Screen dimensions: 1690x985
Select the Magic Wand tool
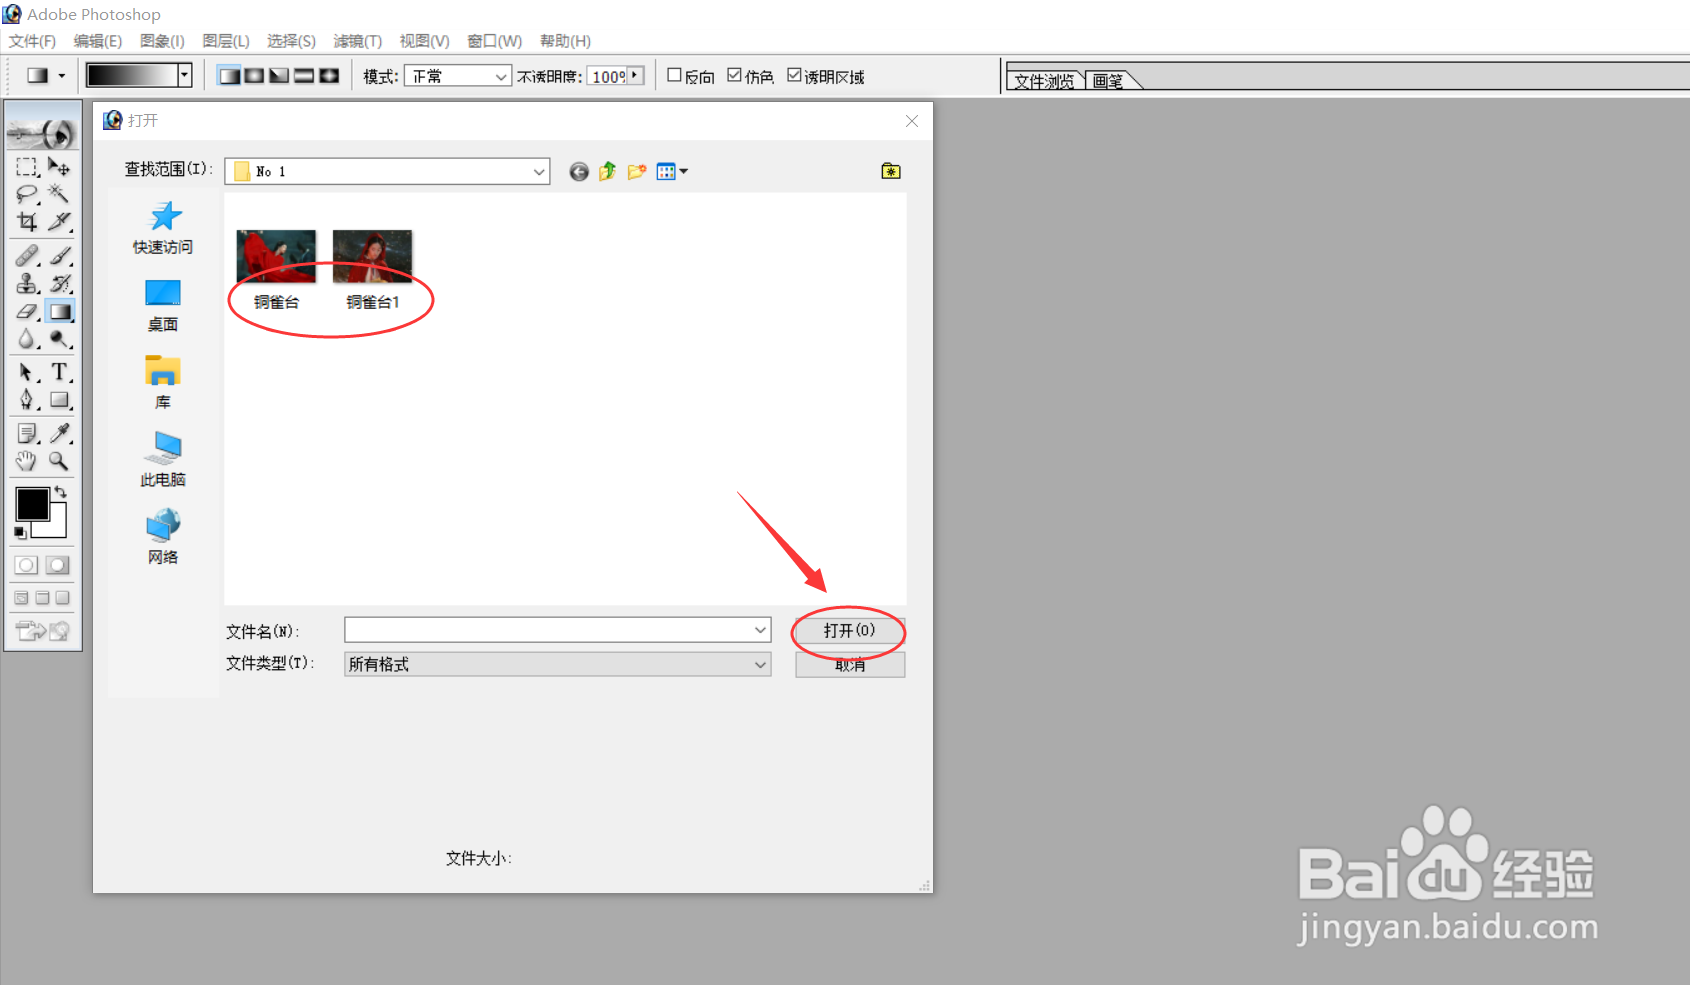(59, 194)
